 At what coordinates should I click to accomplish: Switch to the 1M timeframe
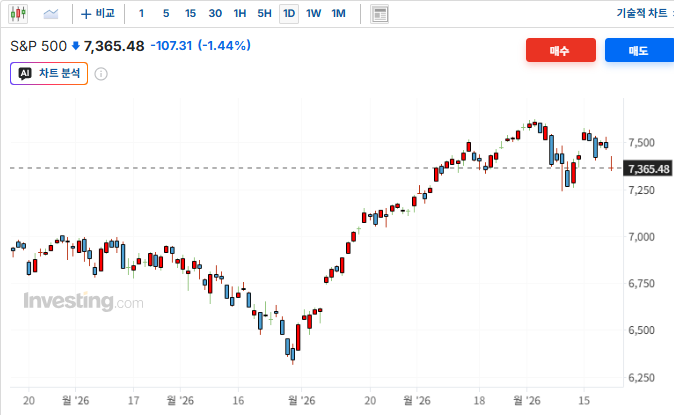[338, 14]
